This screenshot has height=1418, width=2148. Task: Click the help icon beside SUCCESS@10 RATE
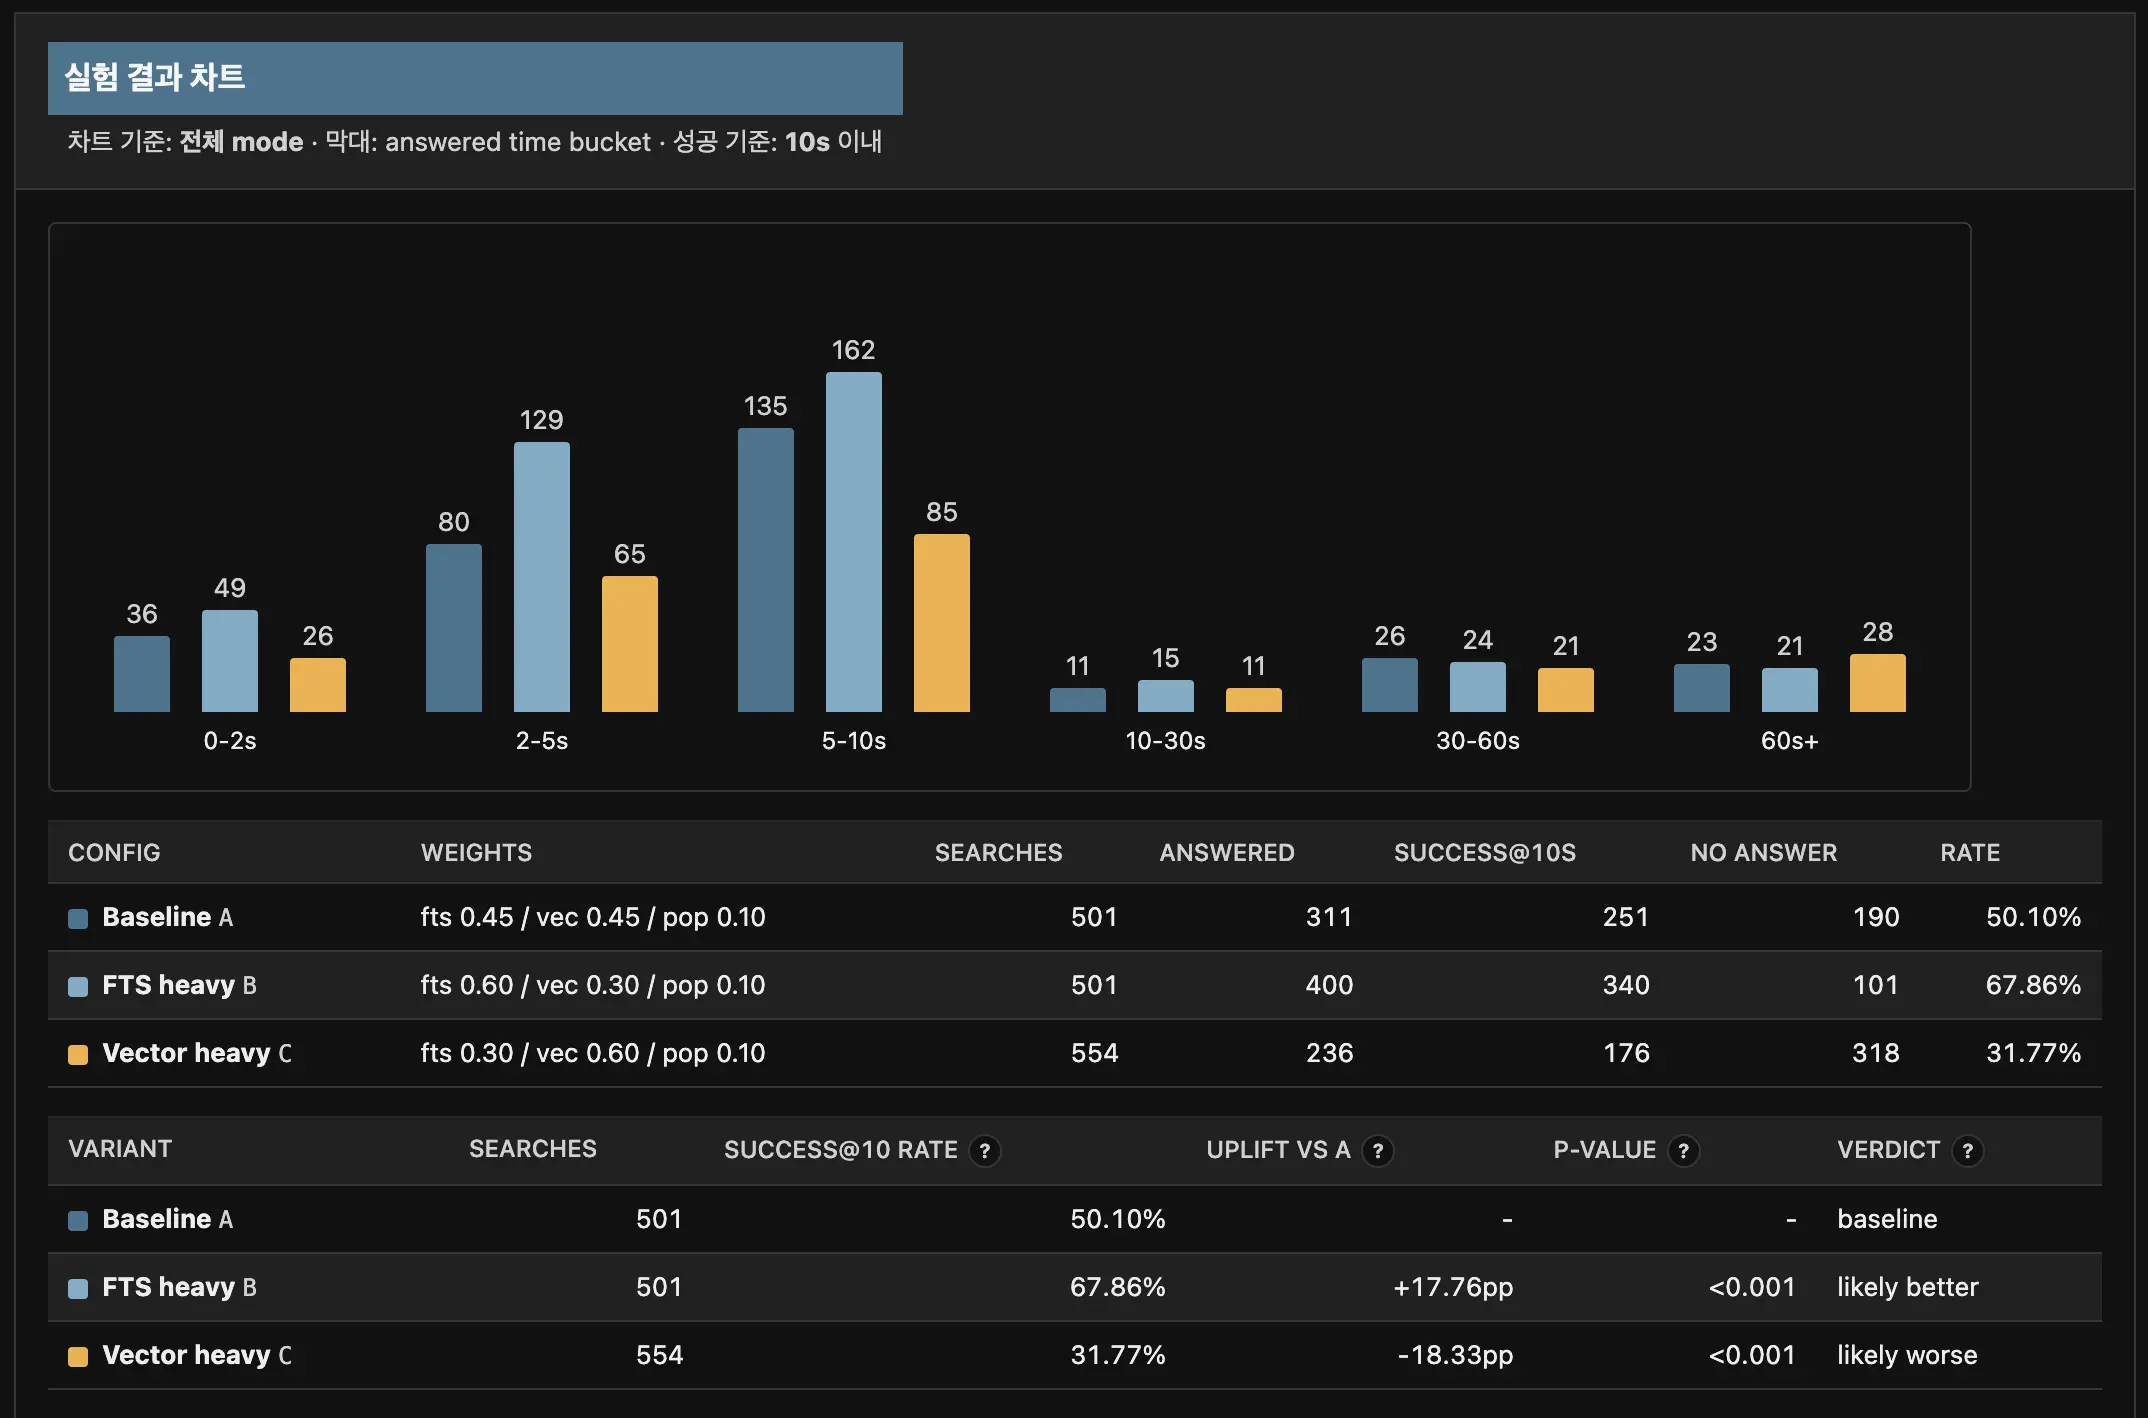(x=985, y=1151)
